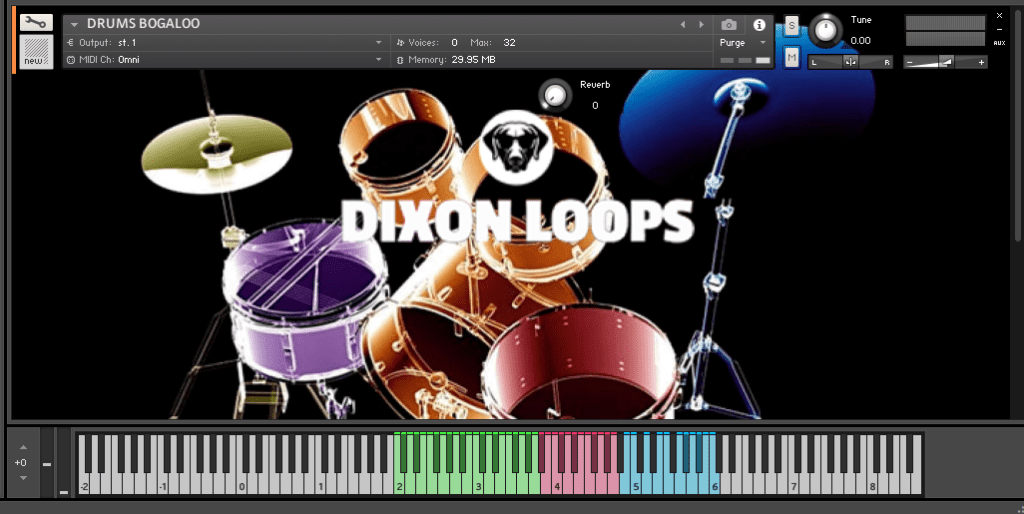Screen dimensions: 1024x514
Task: Select the next instrument arrow
Action: tap(698, 24)
